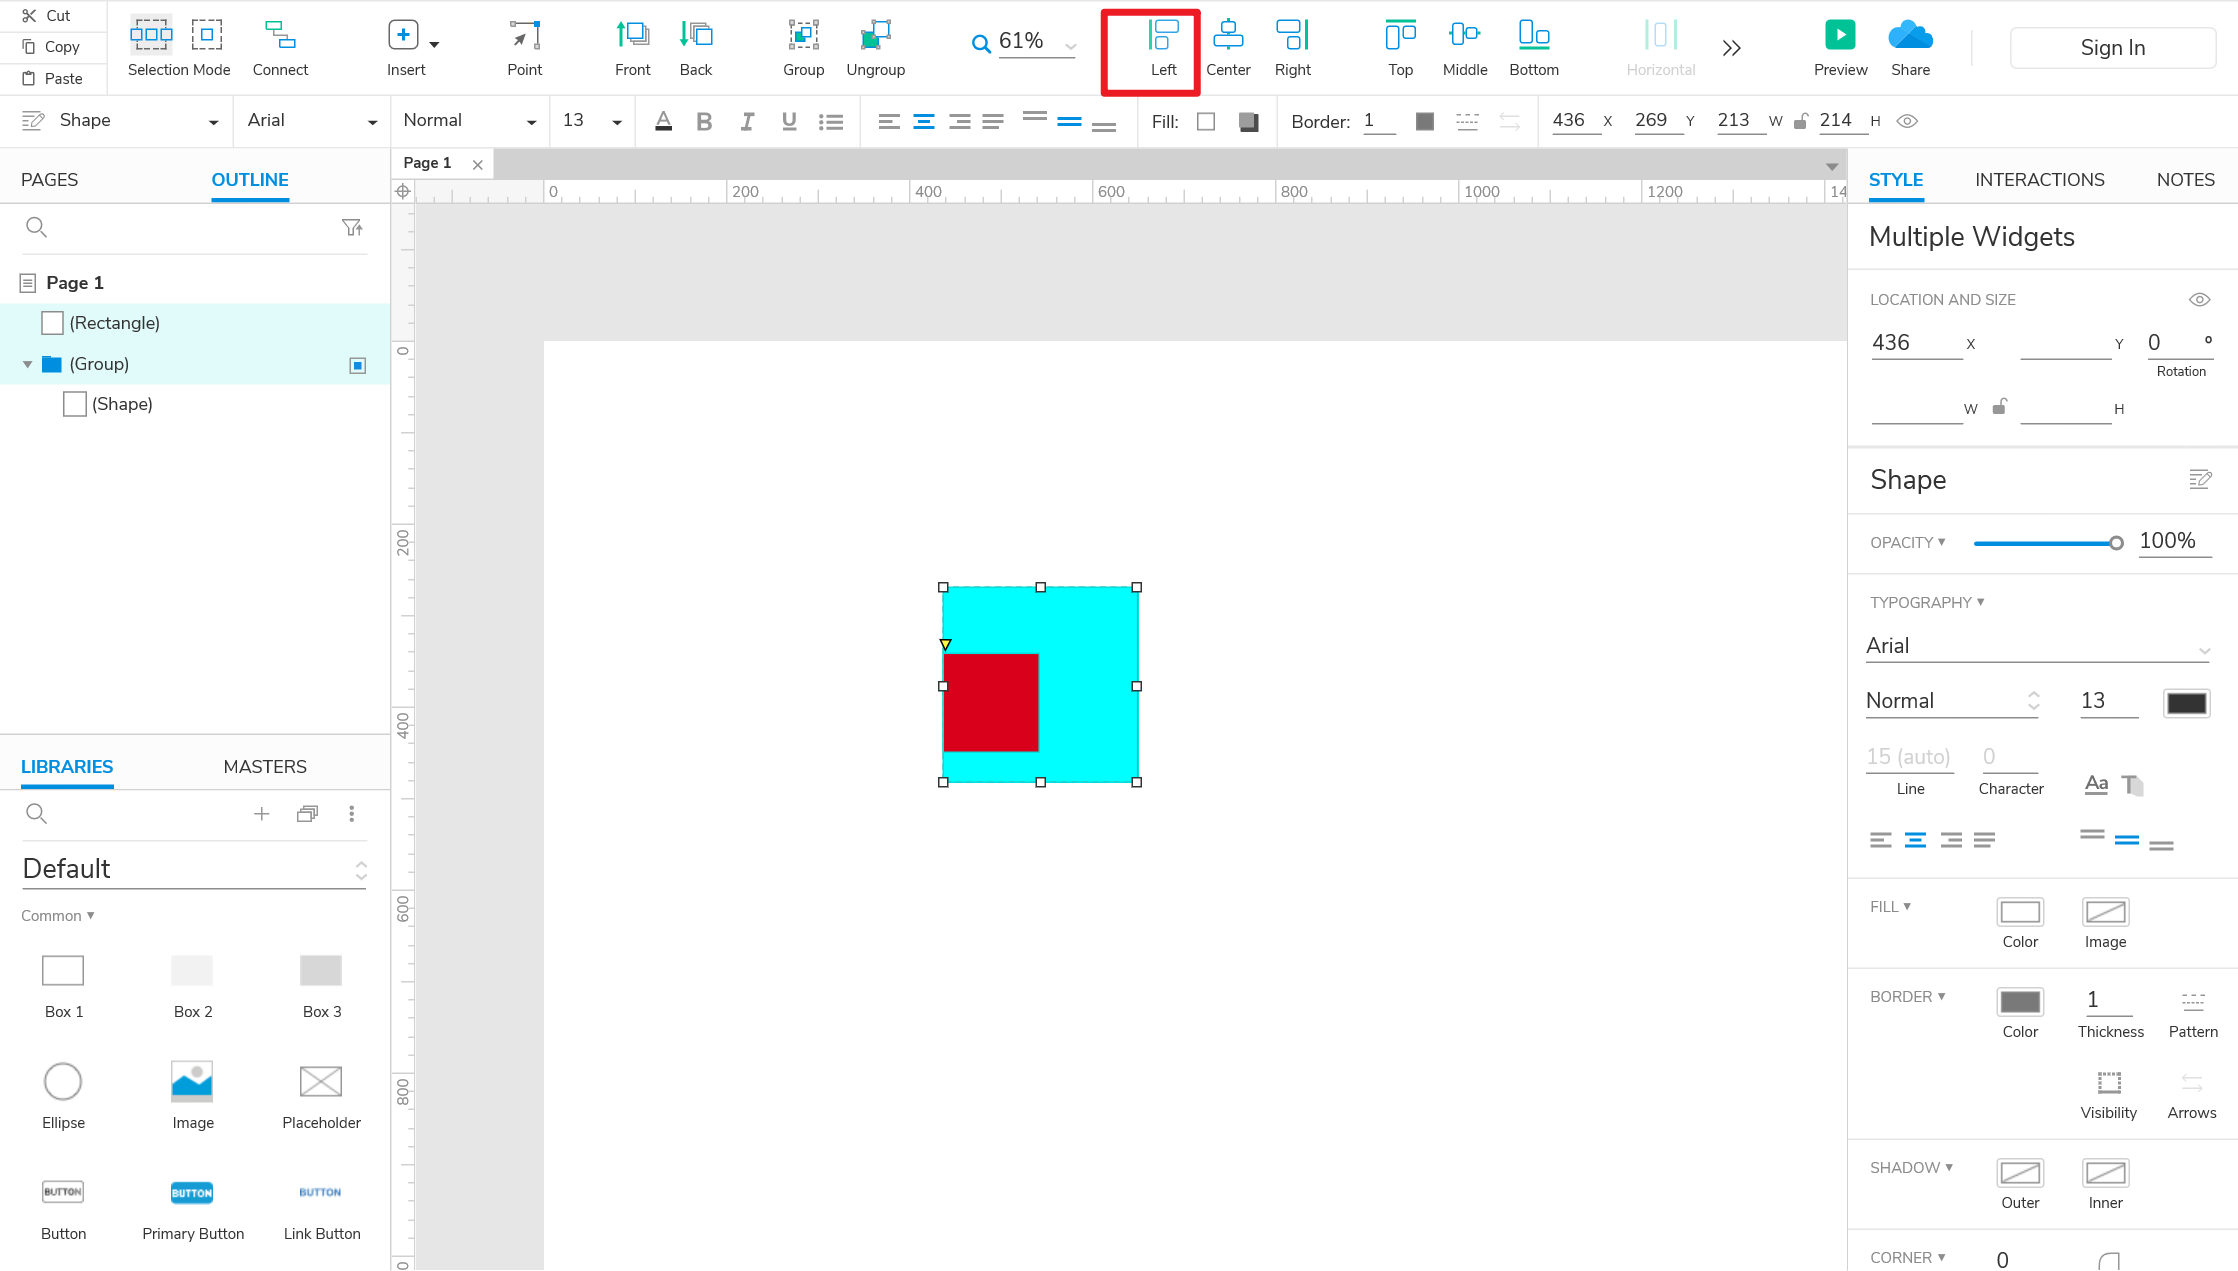2238x1271 pixels.
Task: Switch to the NOTES tab
Action: (2185, 180)
